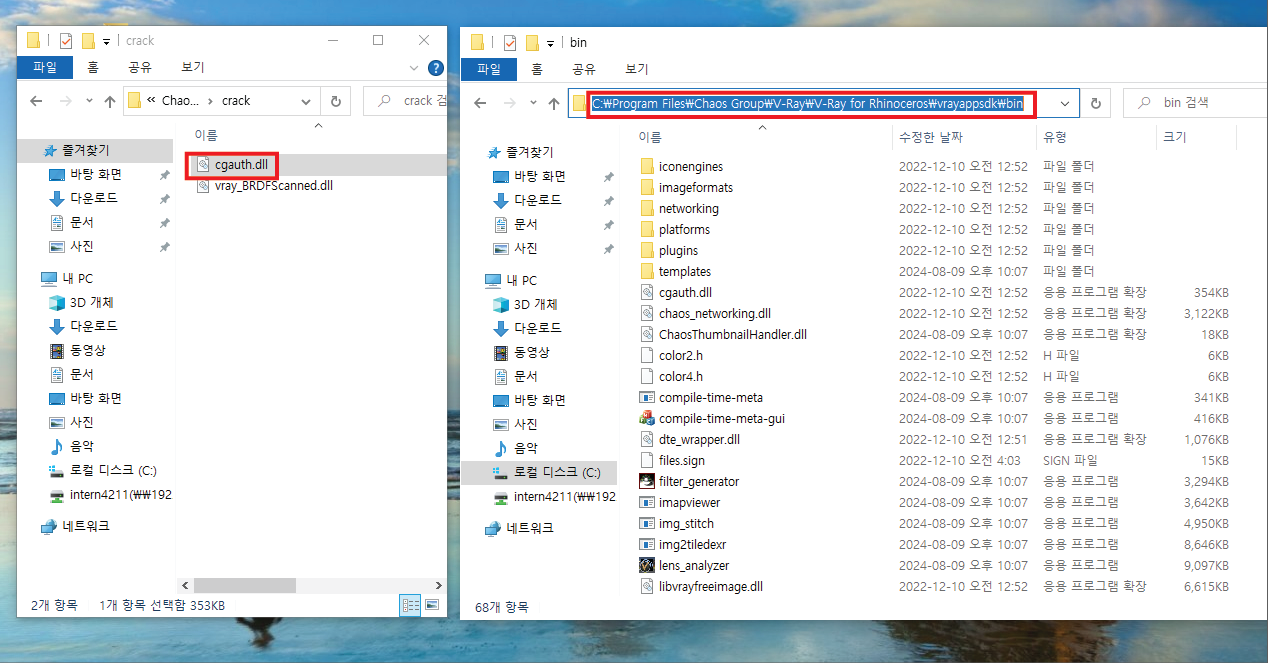Open recent locations dropdown in bin window
The width and height of the screenshot is (1268, 663).
(535, 103)
